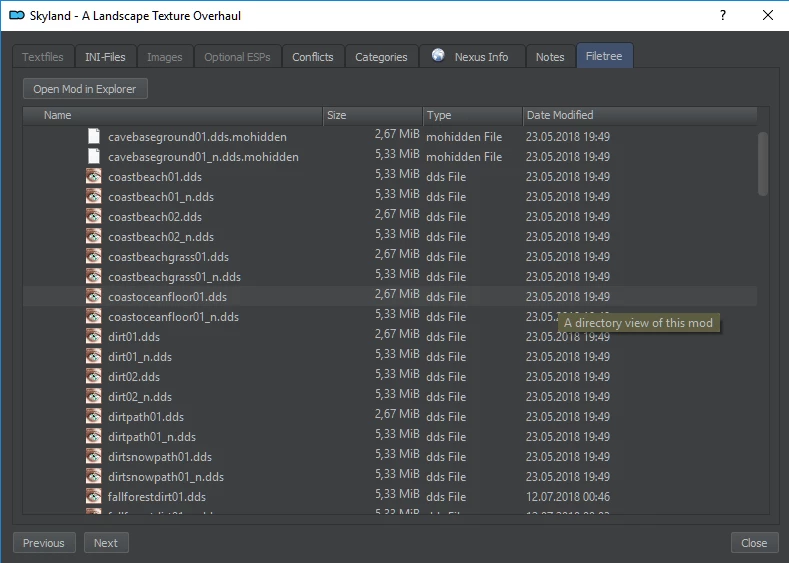Switch to the Textfiles tab
Image resolution: width=789 pixels, height=563 pixels.
tap(43, 57)
